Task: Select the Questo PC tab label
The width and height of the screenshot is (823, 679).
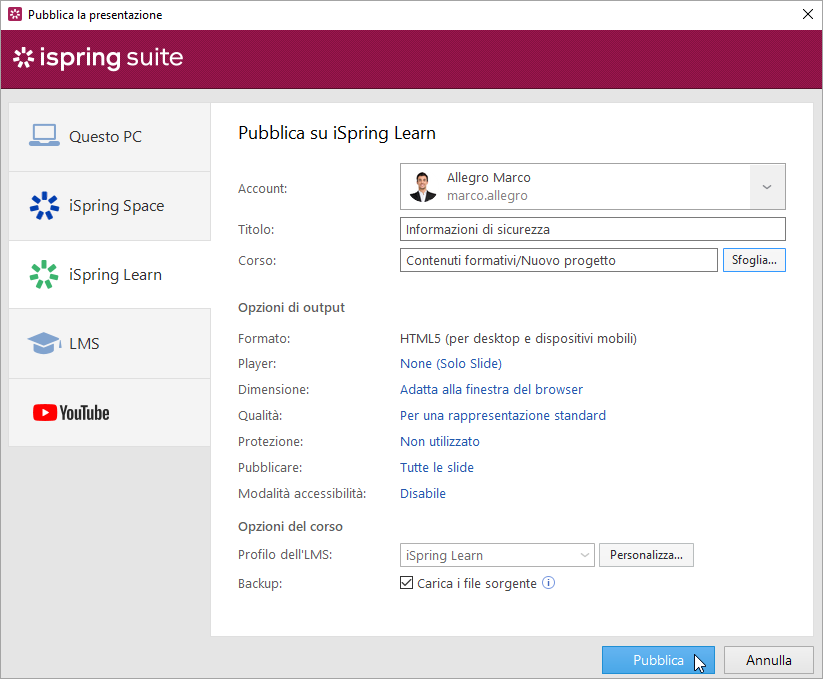Action: tap(105, 137)
